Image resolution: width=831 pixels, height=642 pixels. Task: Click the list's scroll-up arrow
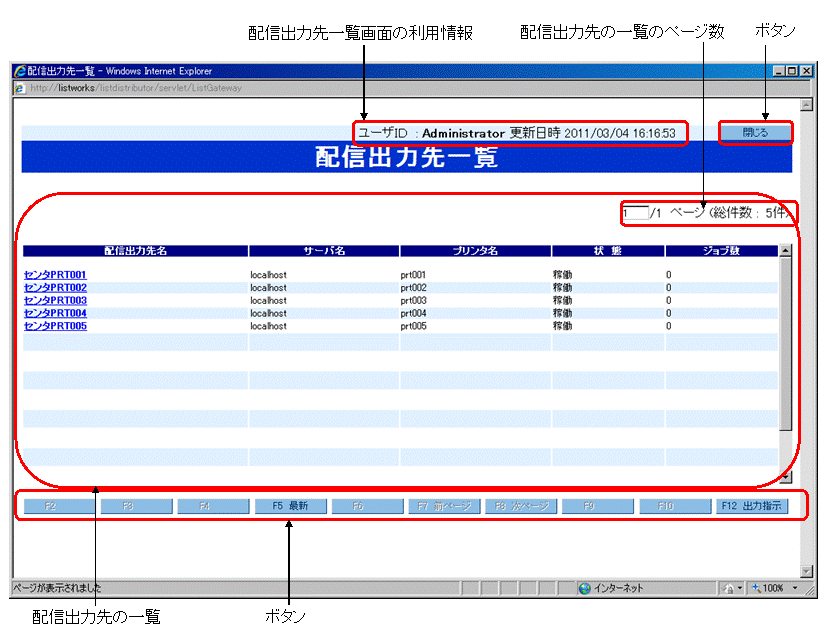[x=785, y=251]
